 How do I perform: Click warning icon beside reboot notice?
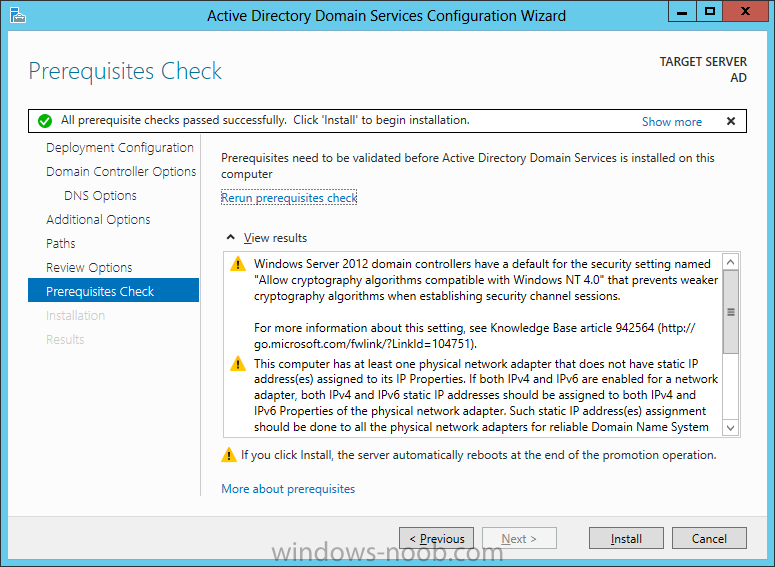pos(228,454)
